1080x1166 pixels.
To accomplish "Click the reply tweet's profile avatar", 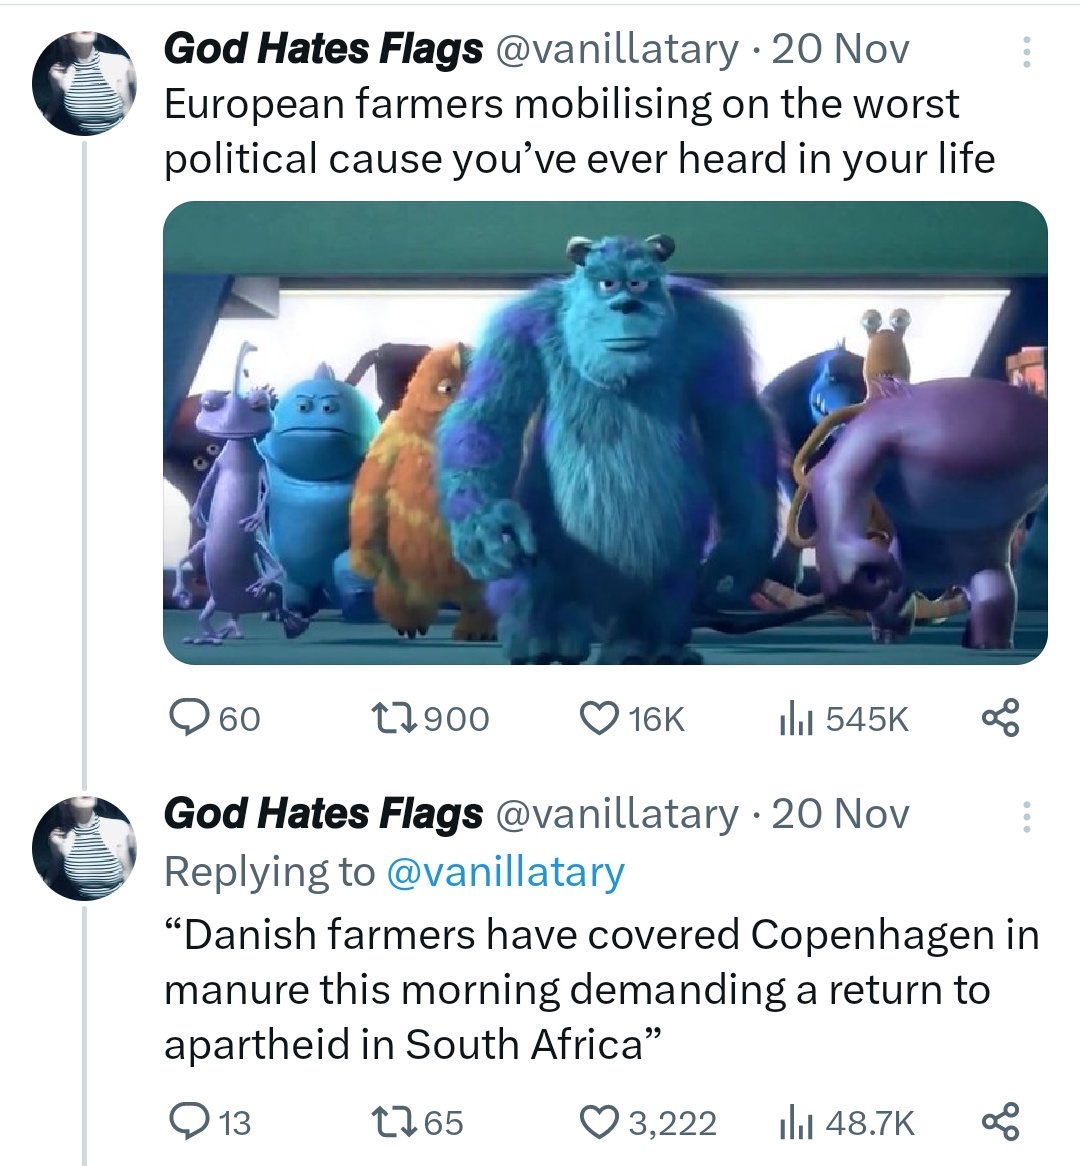I will click(85, 848).
